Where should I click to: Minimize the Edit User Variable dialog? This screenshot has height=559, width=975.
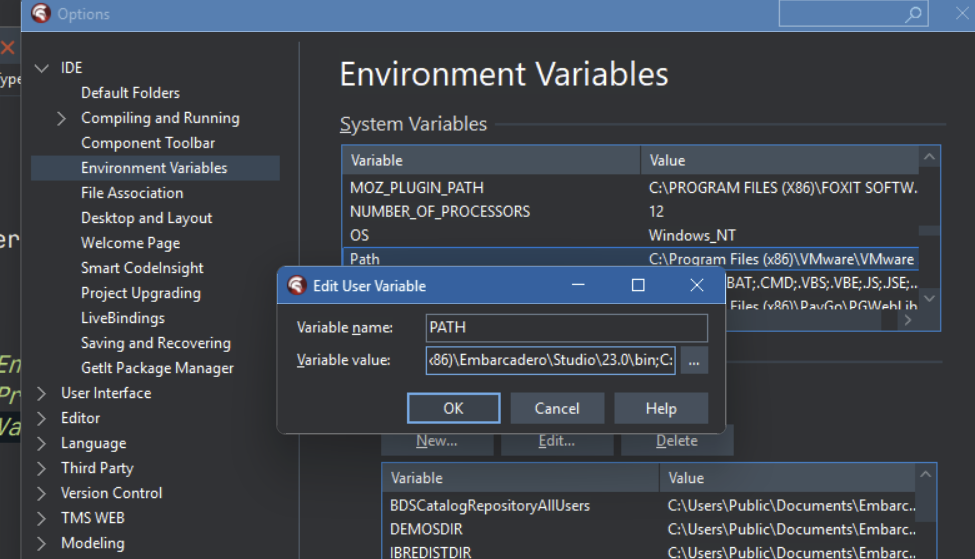(x=578, y=285)
